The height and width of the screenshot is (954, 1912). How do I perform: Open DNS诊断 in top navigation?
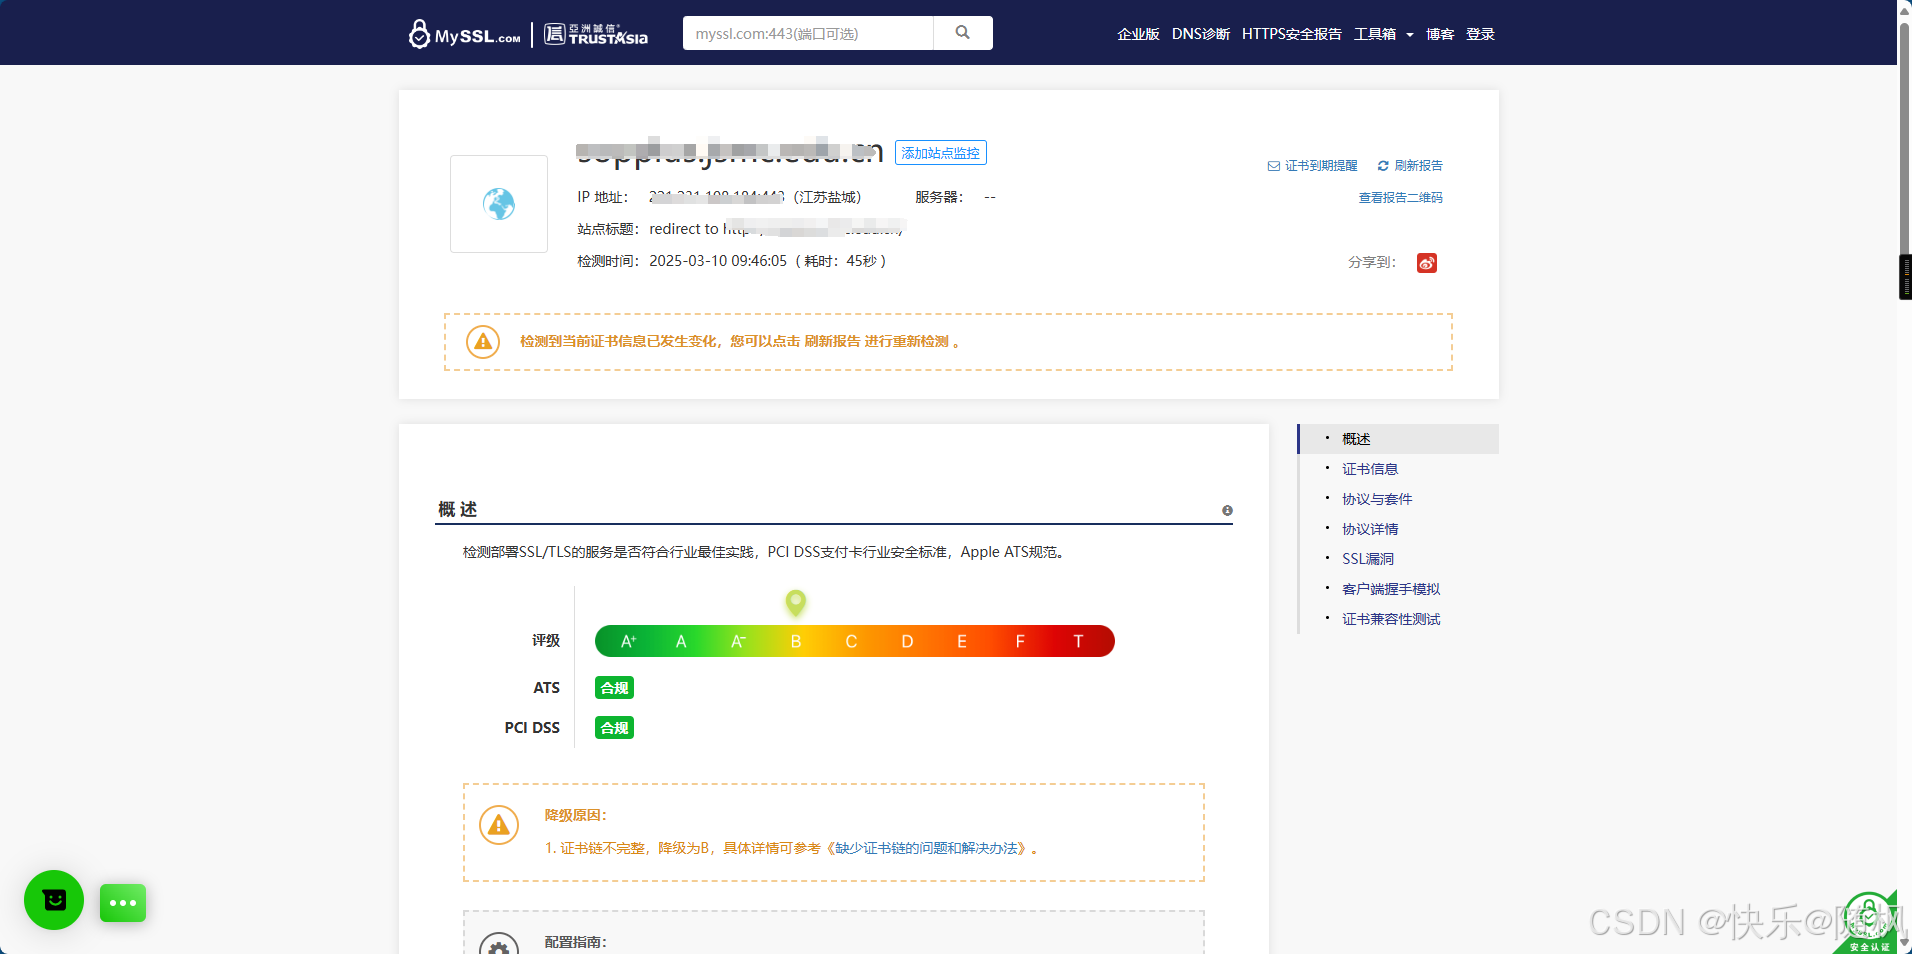click(x=1201, y=34)
